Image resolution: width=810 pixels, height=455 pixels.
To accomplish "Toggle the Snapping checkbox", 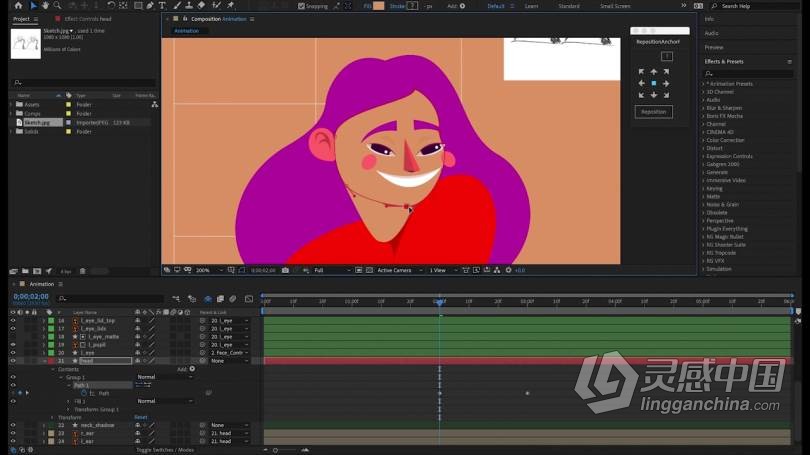I will (301, 6).
